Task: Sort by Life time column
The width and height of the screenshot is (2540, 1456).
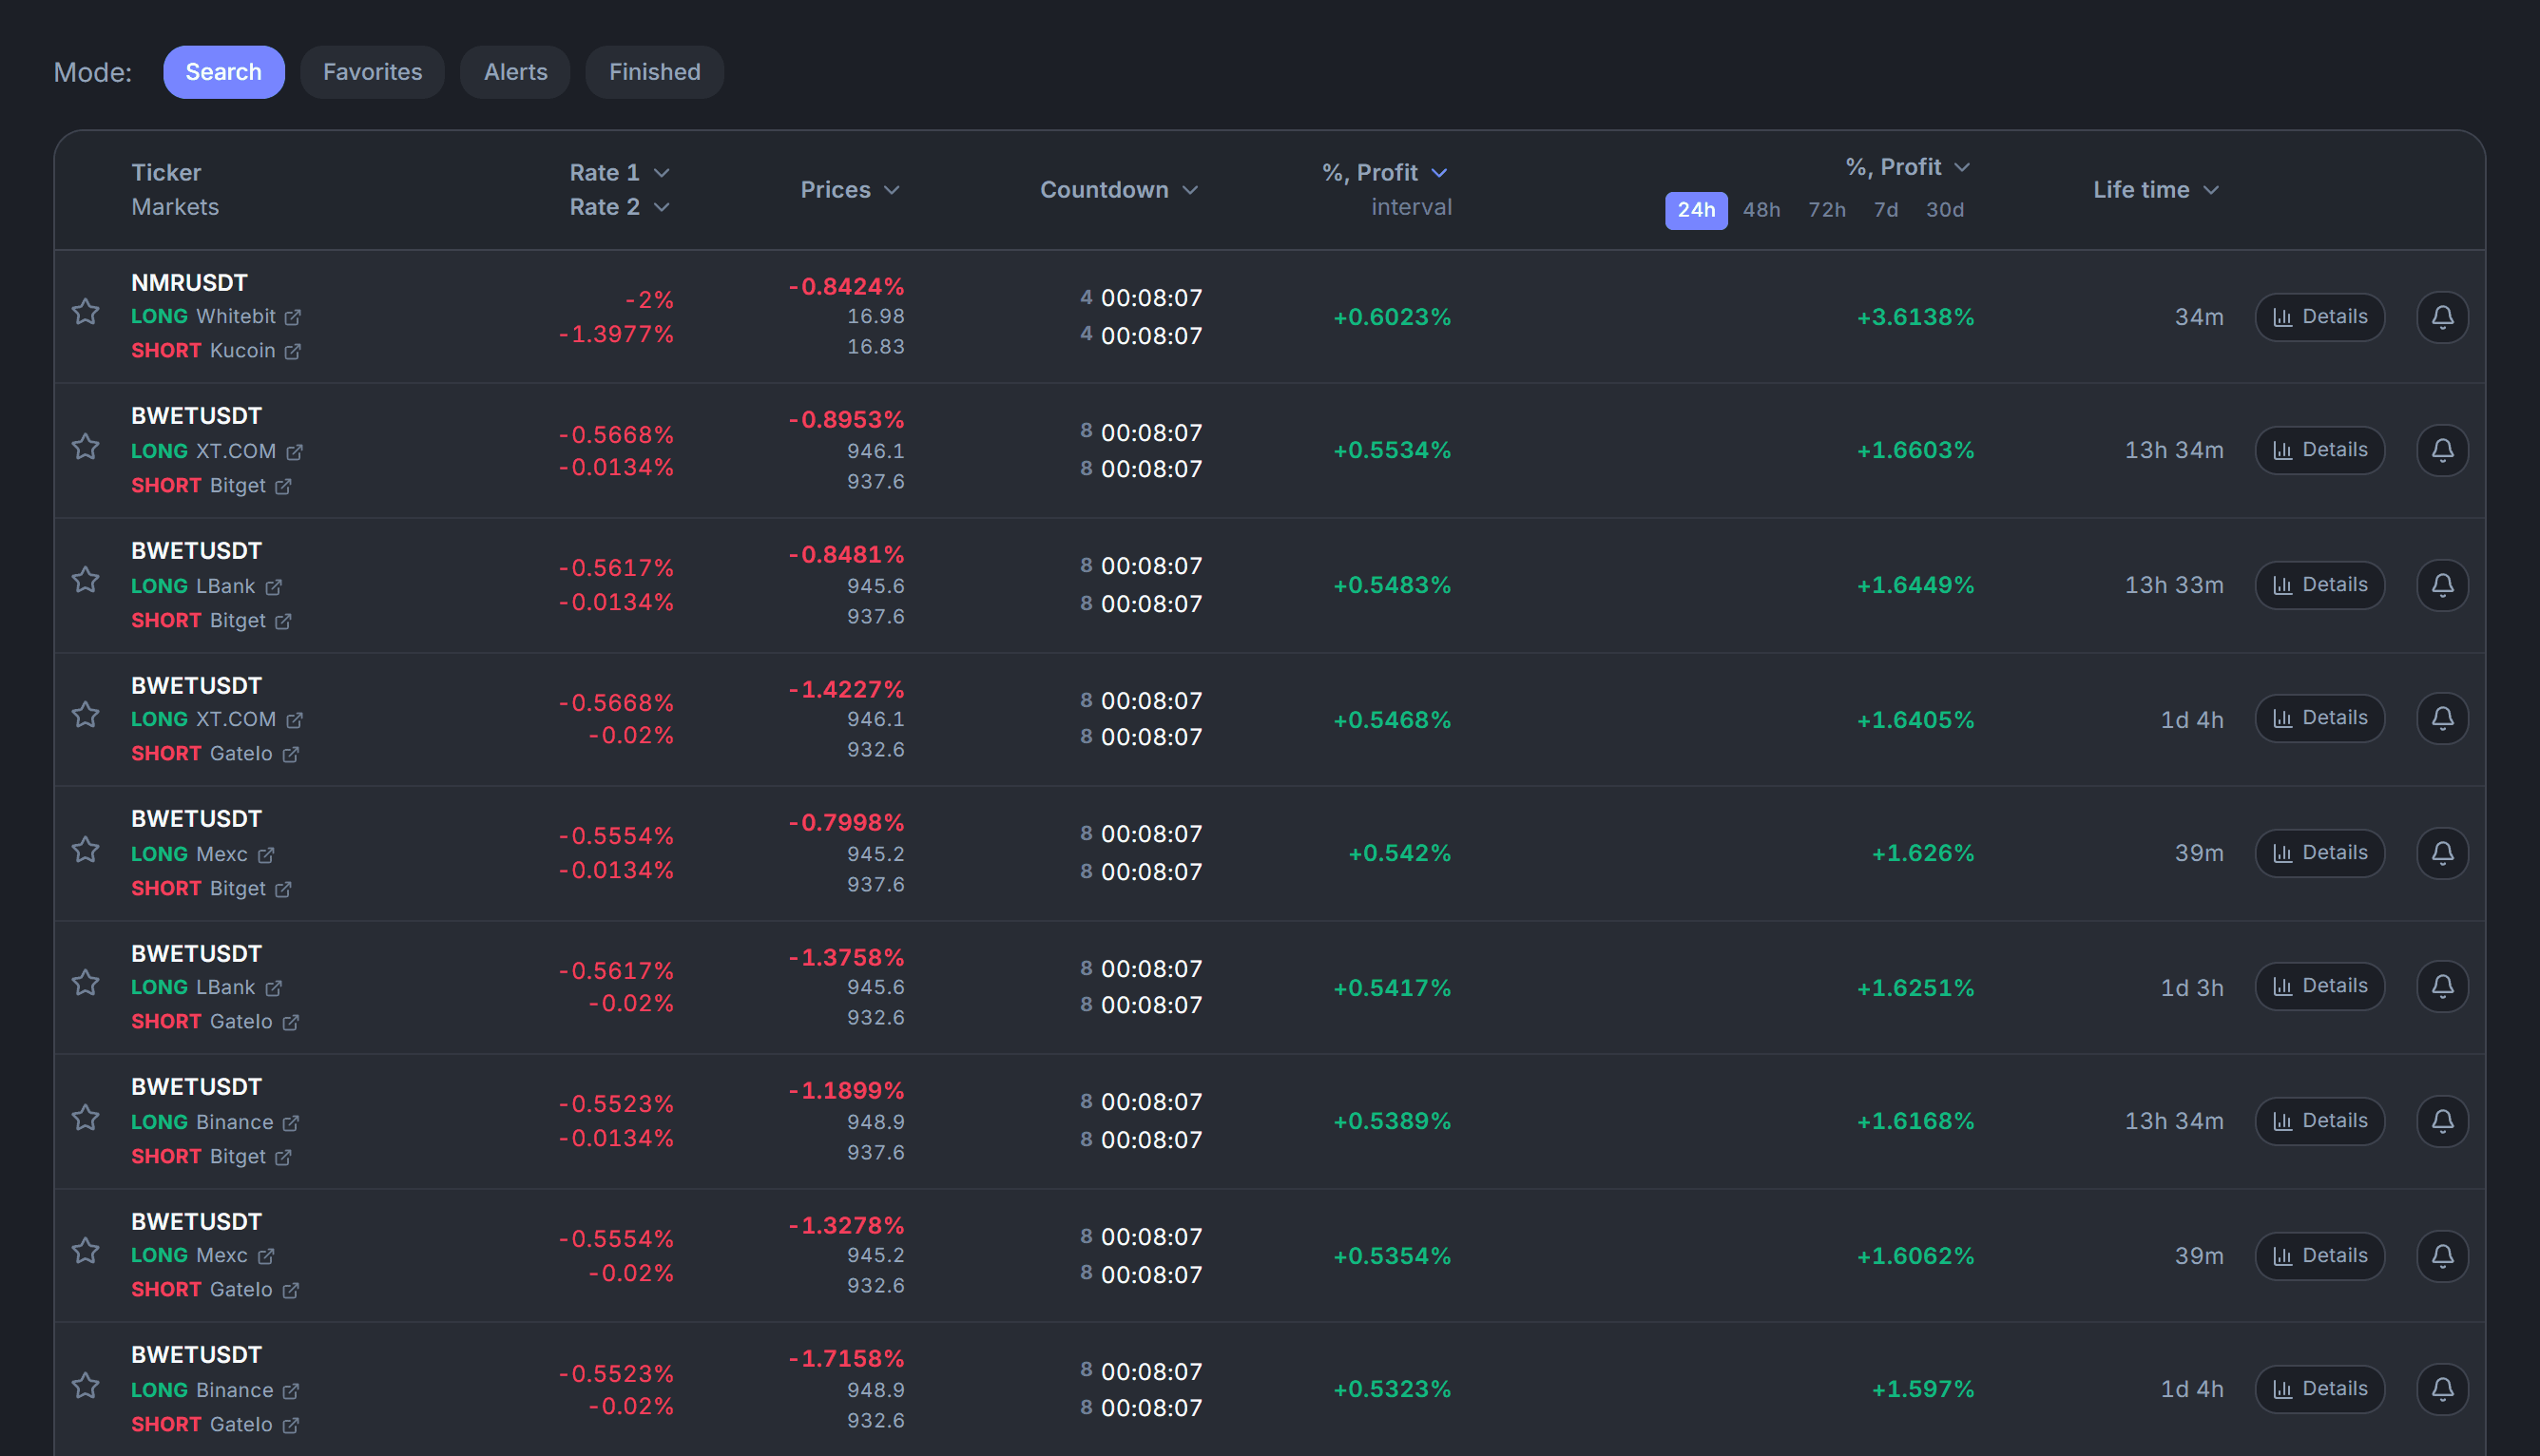Action: coord(2156,190)
